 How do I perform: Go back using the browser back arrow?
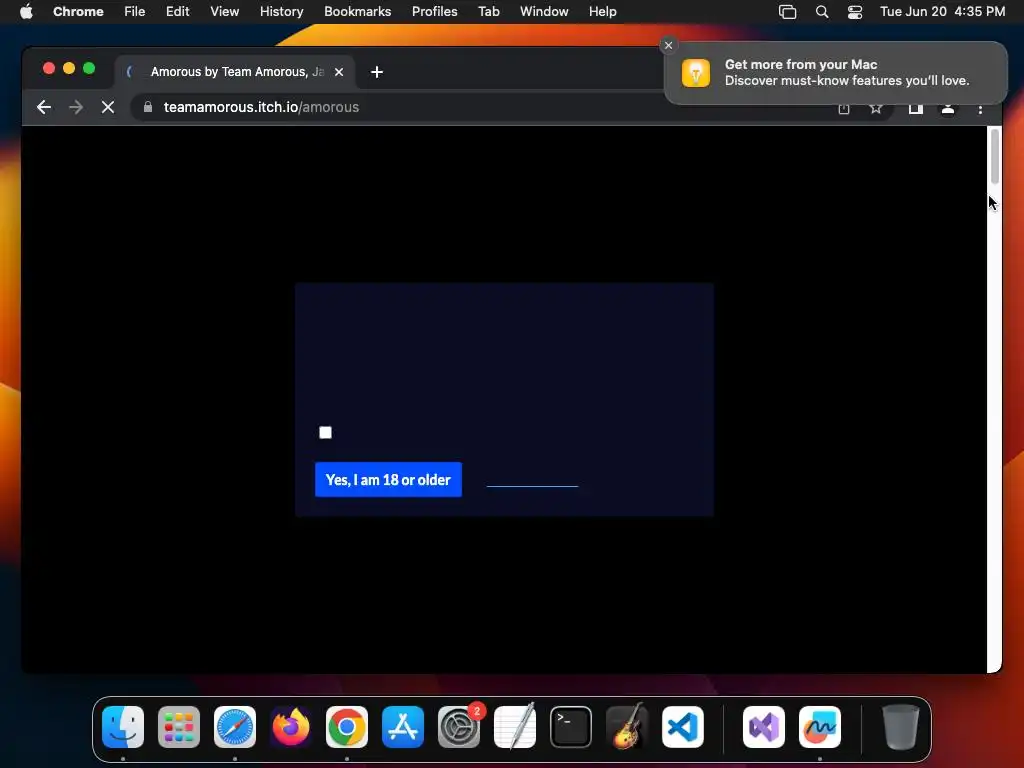[x=44, y=107]
